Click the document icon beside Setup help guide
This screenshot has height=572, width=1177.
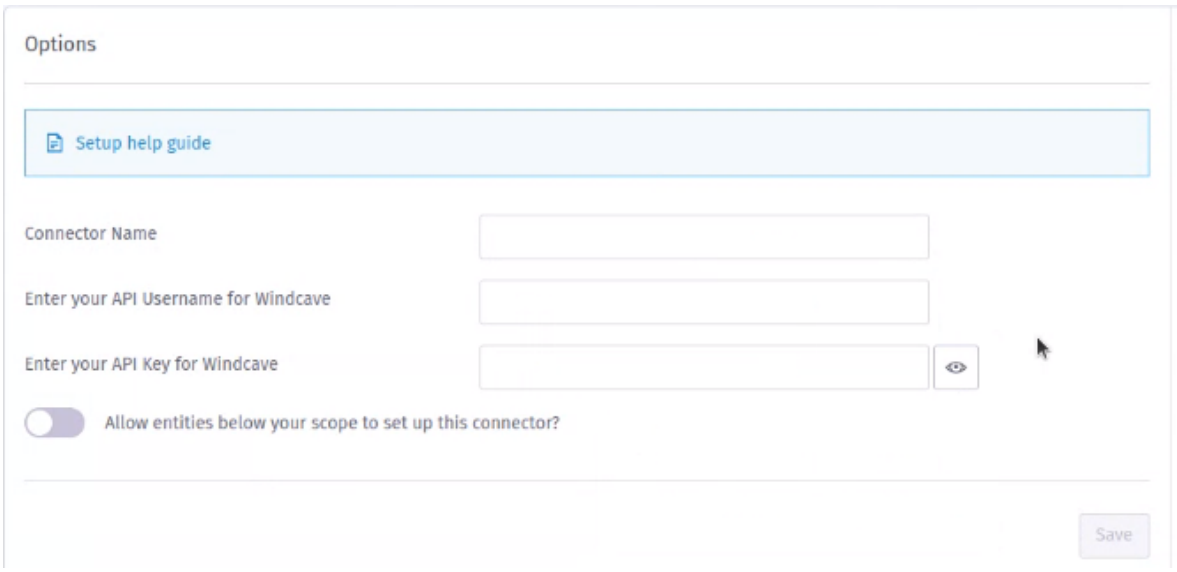(x=55, y=143)
